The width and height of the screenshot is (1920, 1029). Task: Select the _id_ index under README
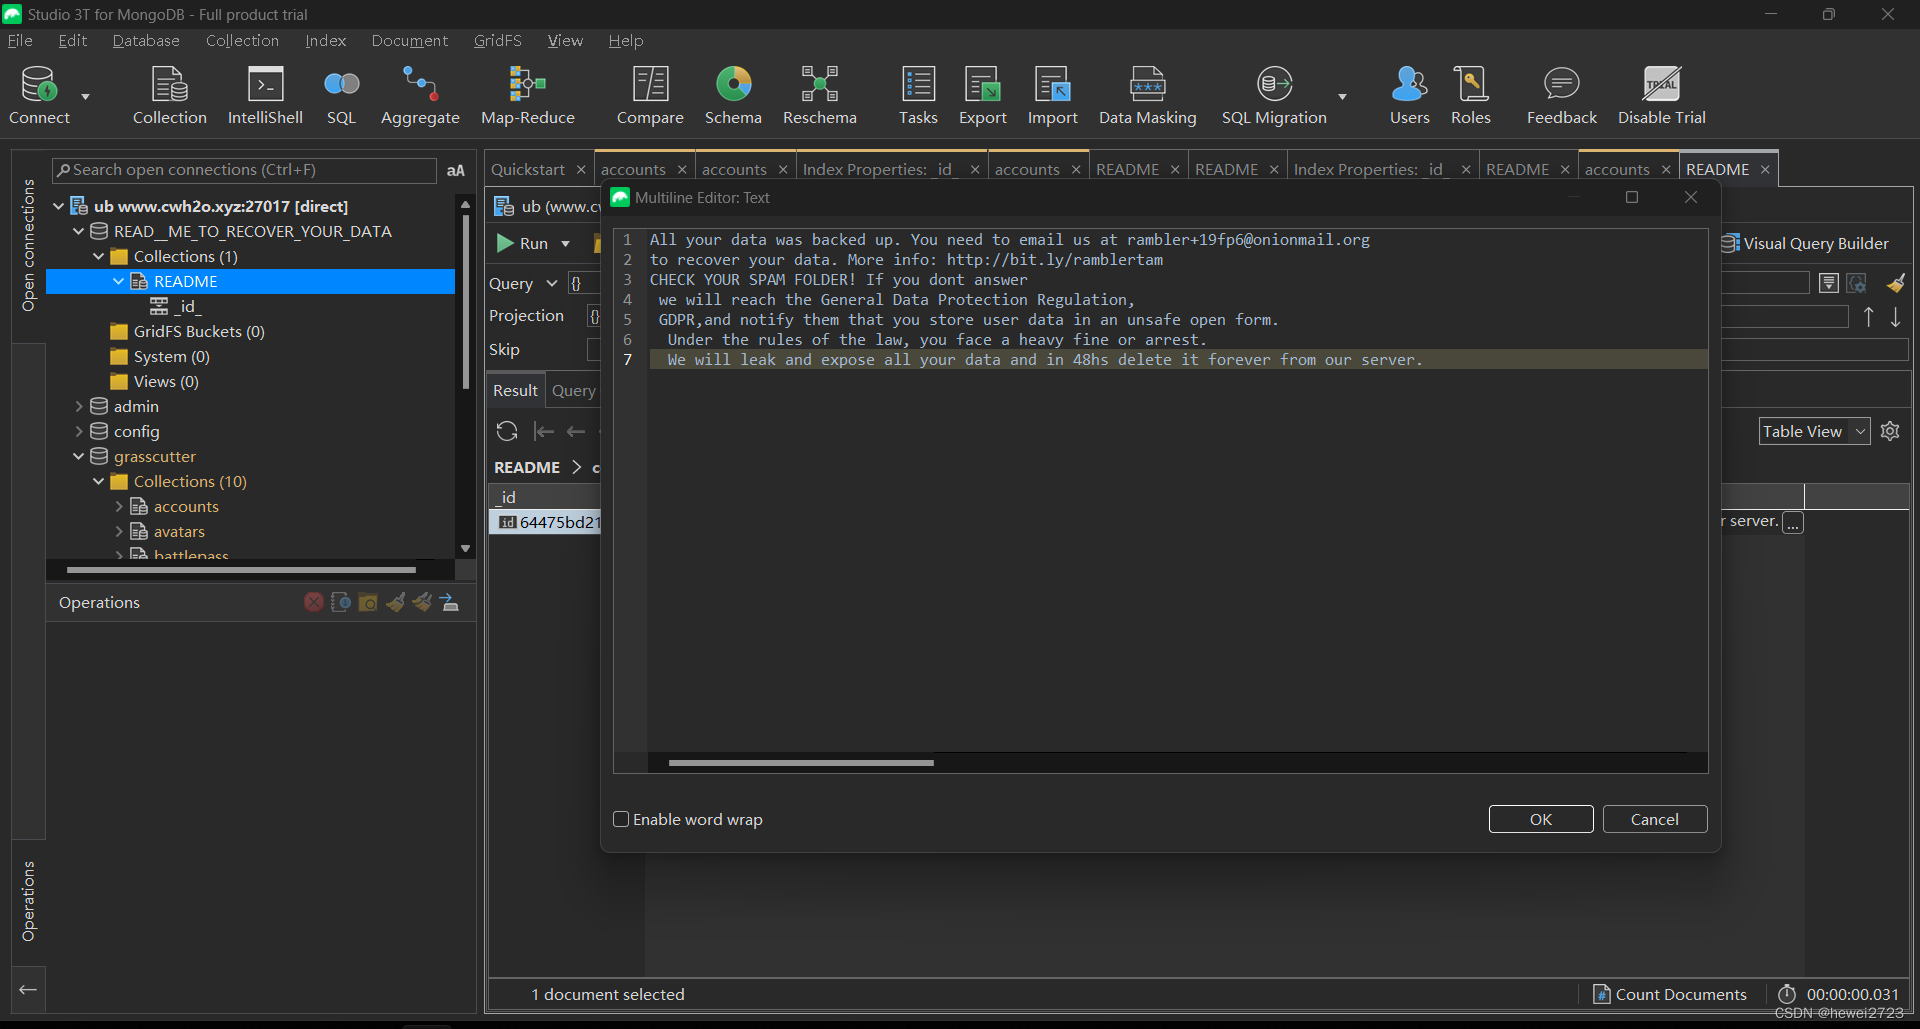coord(187,306)
